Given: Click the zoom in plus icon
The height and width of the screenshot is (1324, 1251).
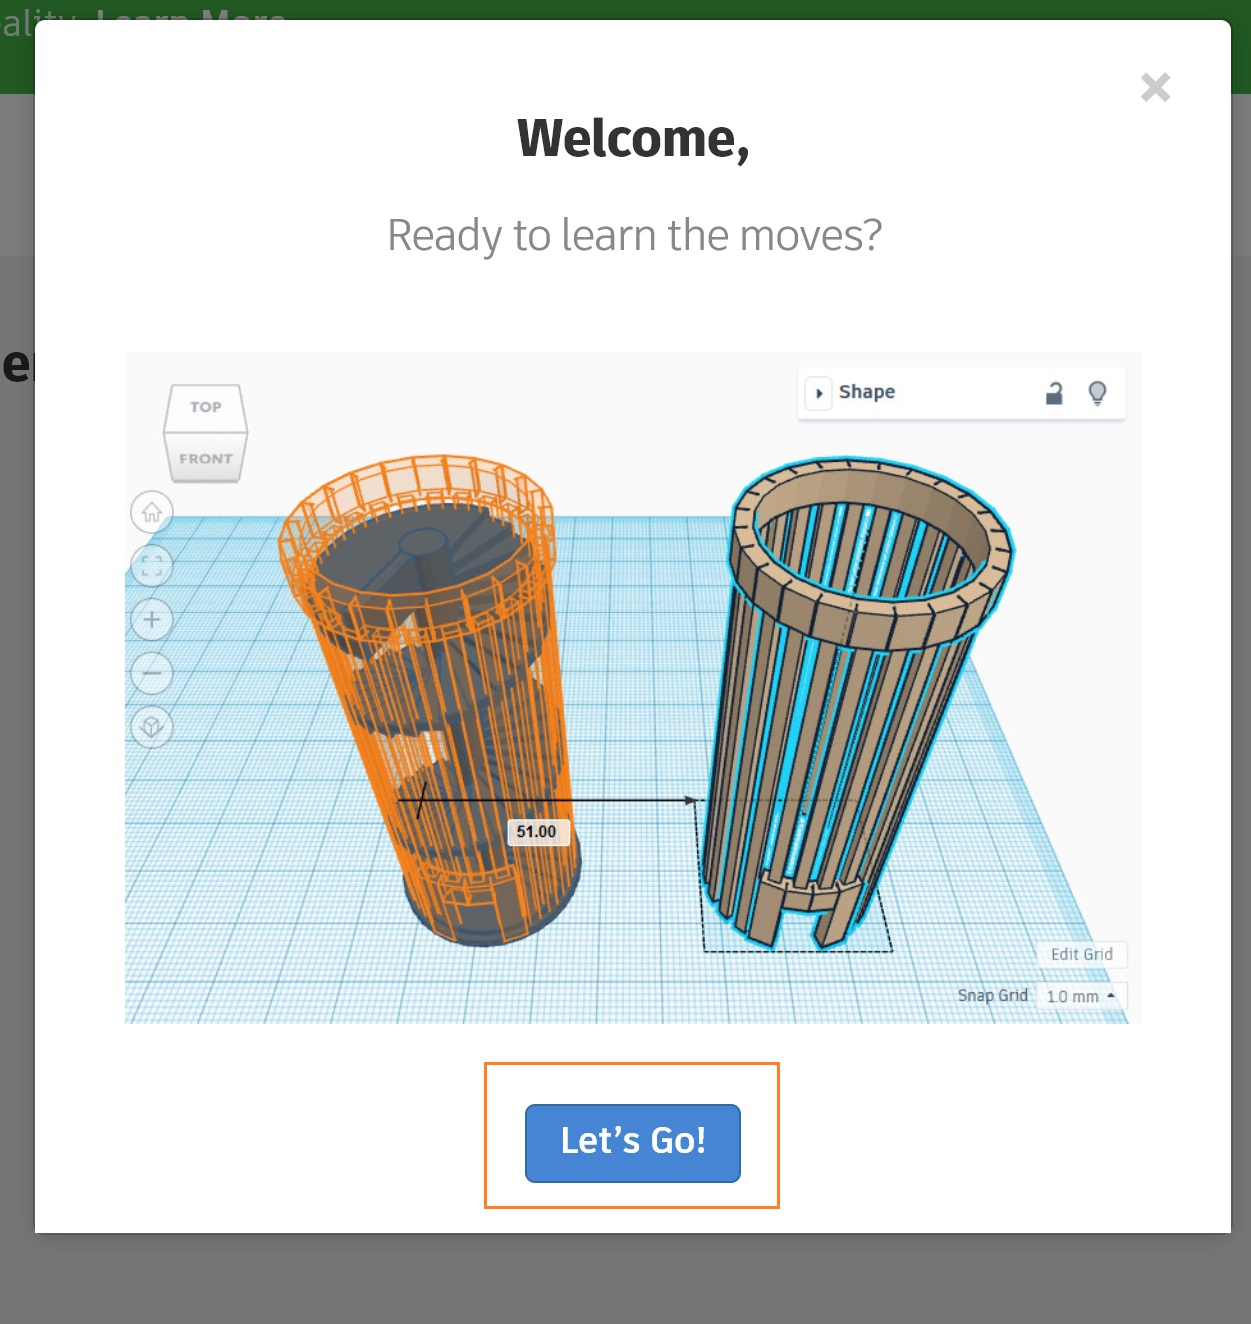Looking at the screenshot, I should pyautogui.click(x=152, y=620).
